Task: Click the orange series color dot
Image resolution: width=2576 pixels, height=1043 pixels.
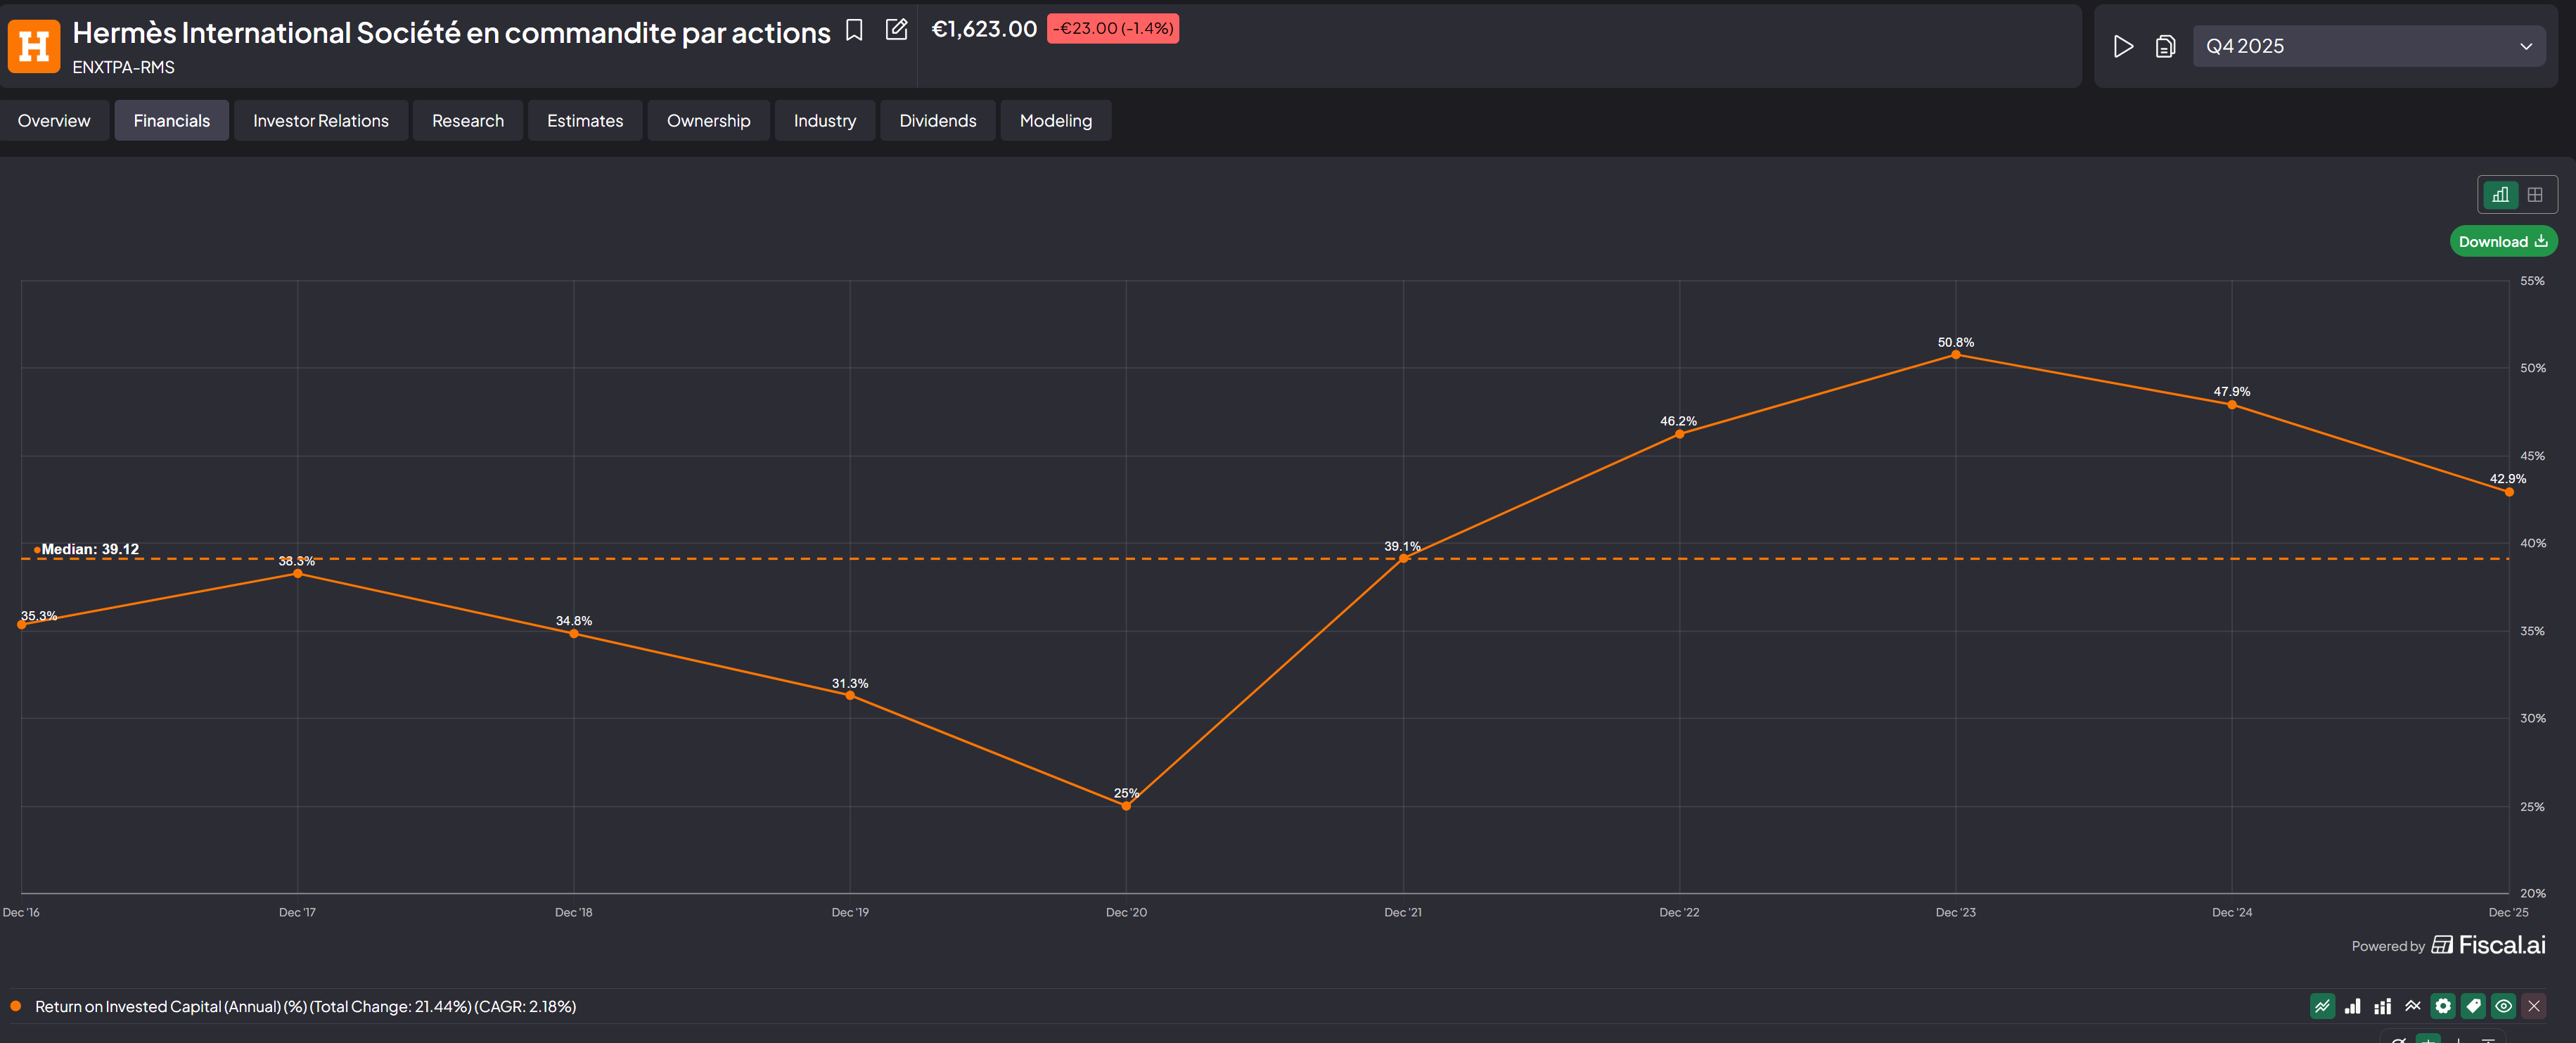Action: click(x=16, y=1006)
